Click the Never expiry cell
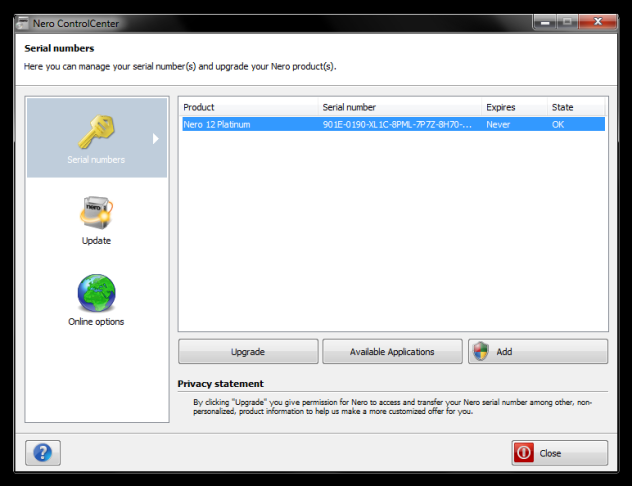The height and width of the screenshot is (486, 632). coord(498,125)
